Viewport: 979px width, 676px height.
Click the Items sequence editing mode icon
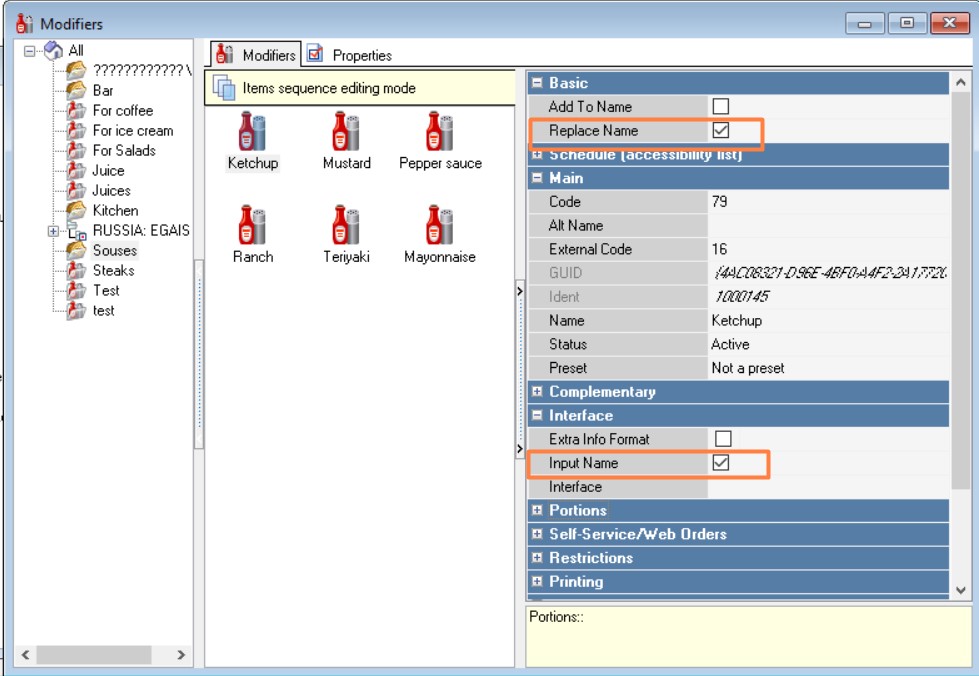pos(224,87)
